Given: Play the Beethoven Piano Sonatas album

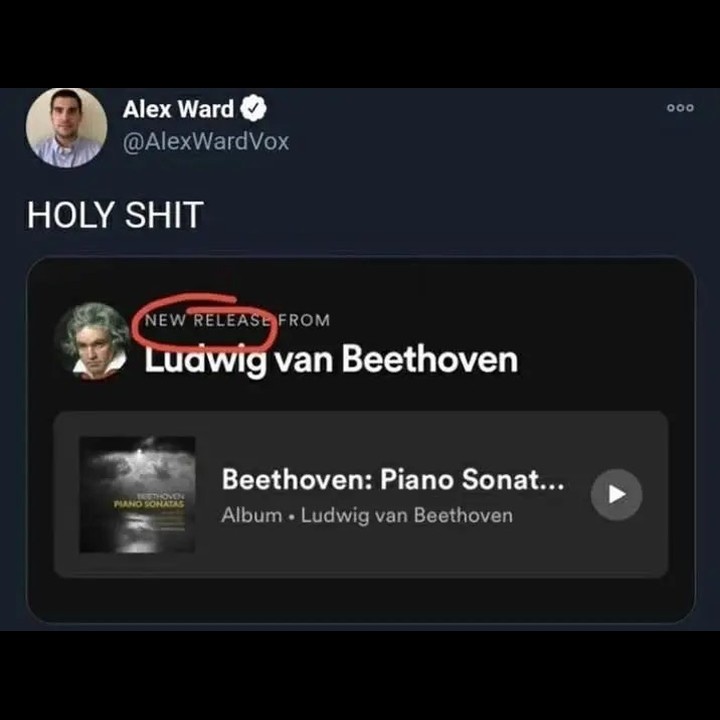Looking at the screenshot, I should coord(616,495).
